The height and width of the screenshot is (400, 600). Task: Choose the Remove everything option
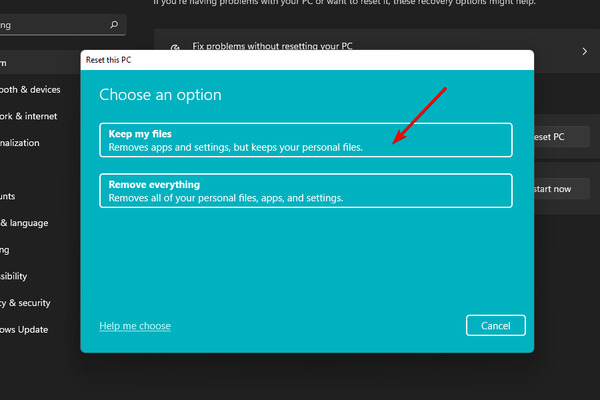pyautogui.click(x=306, y=191)
